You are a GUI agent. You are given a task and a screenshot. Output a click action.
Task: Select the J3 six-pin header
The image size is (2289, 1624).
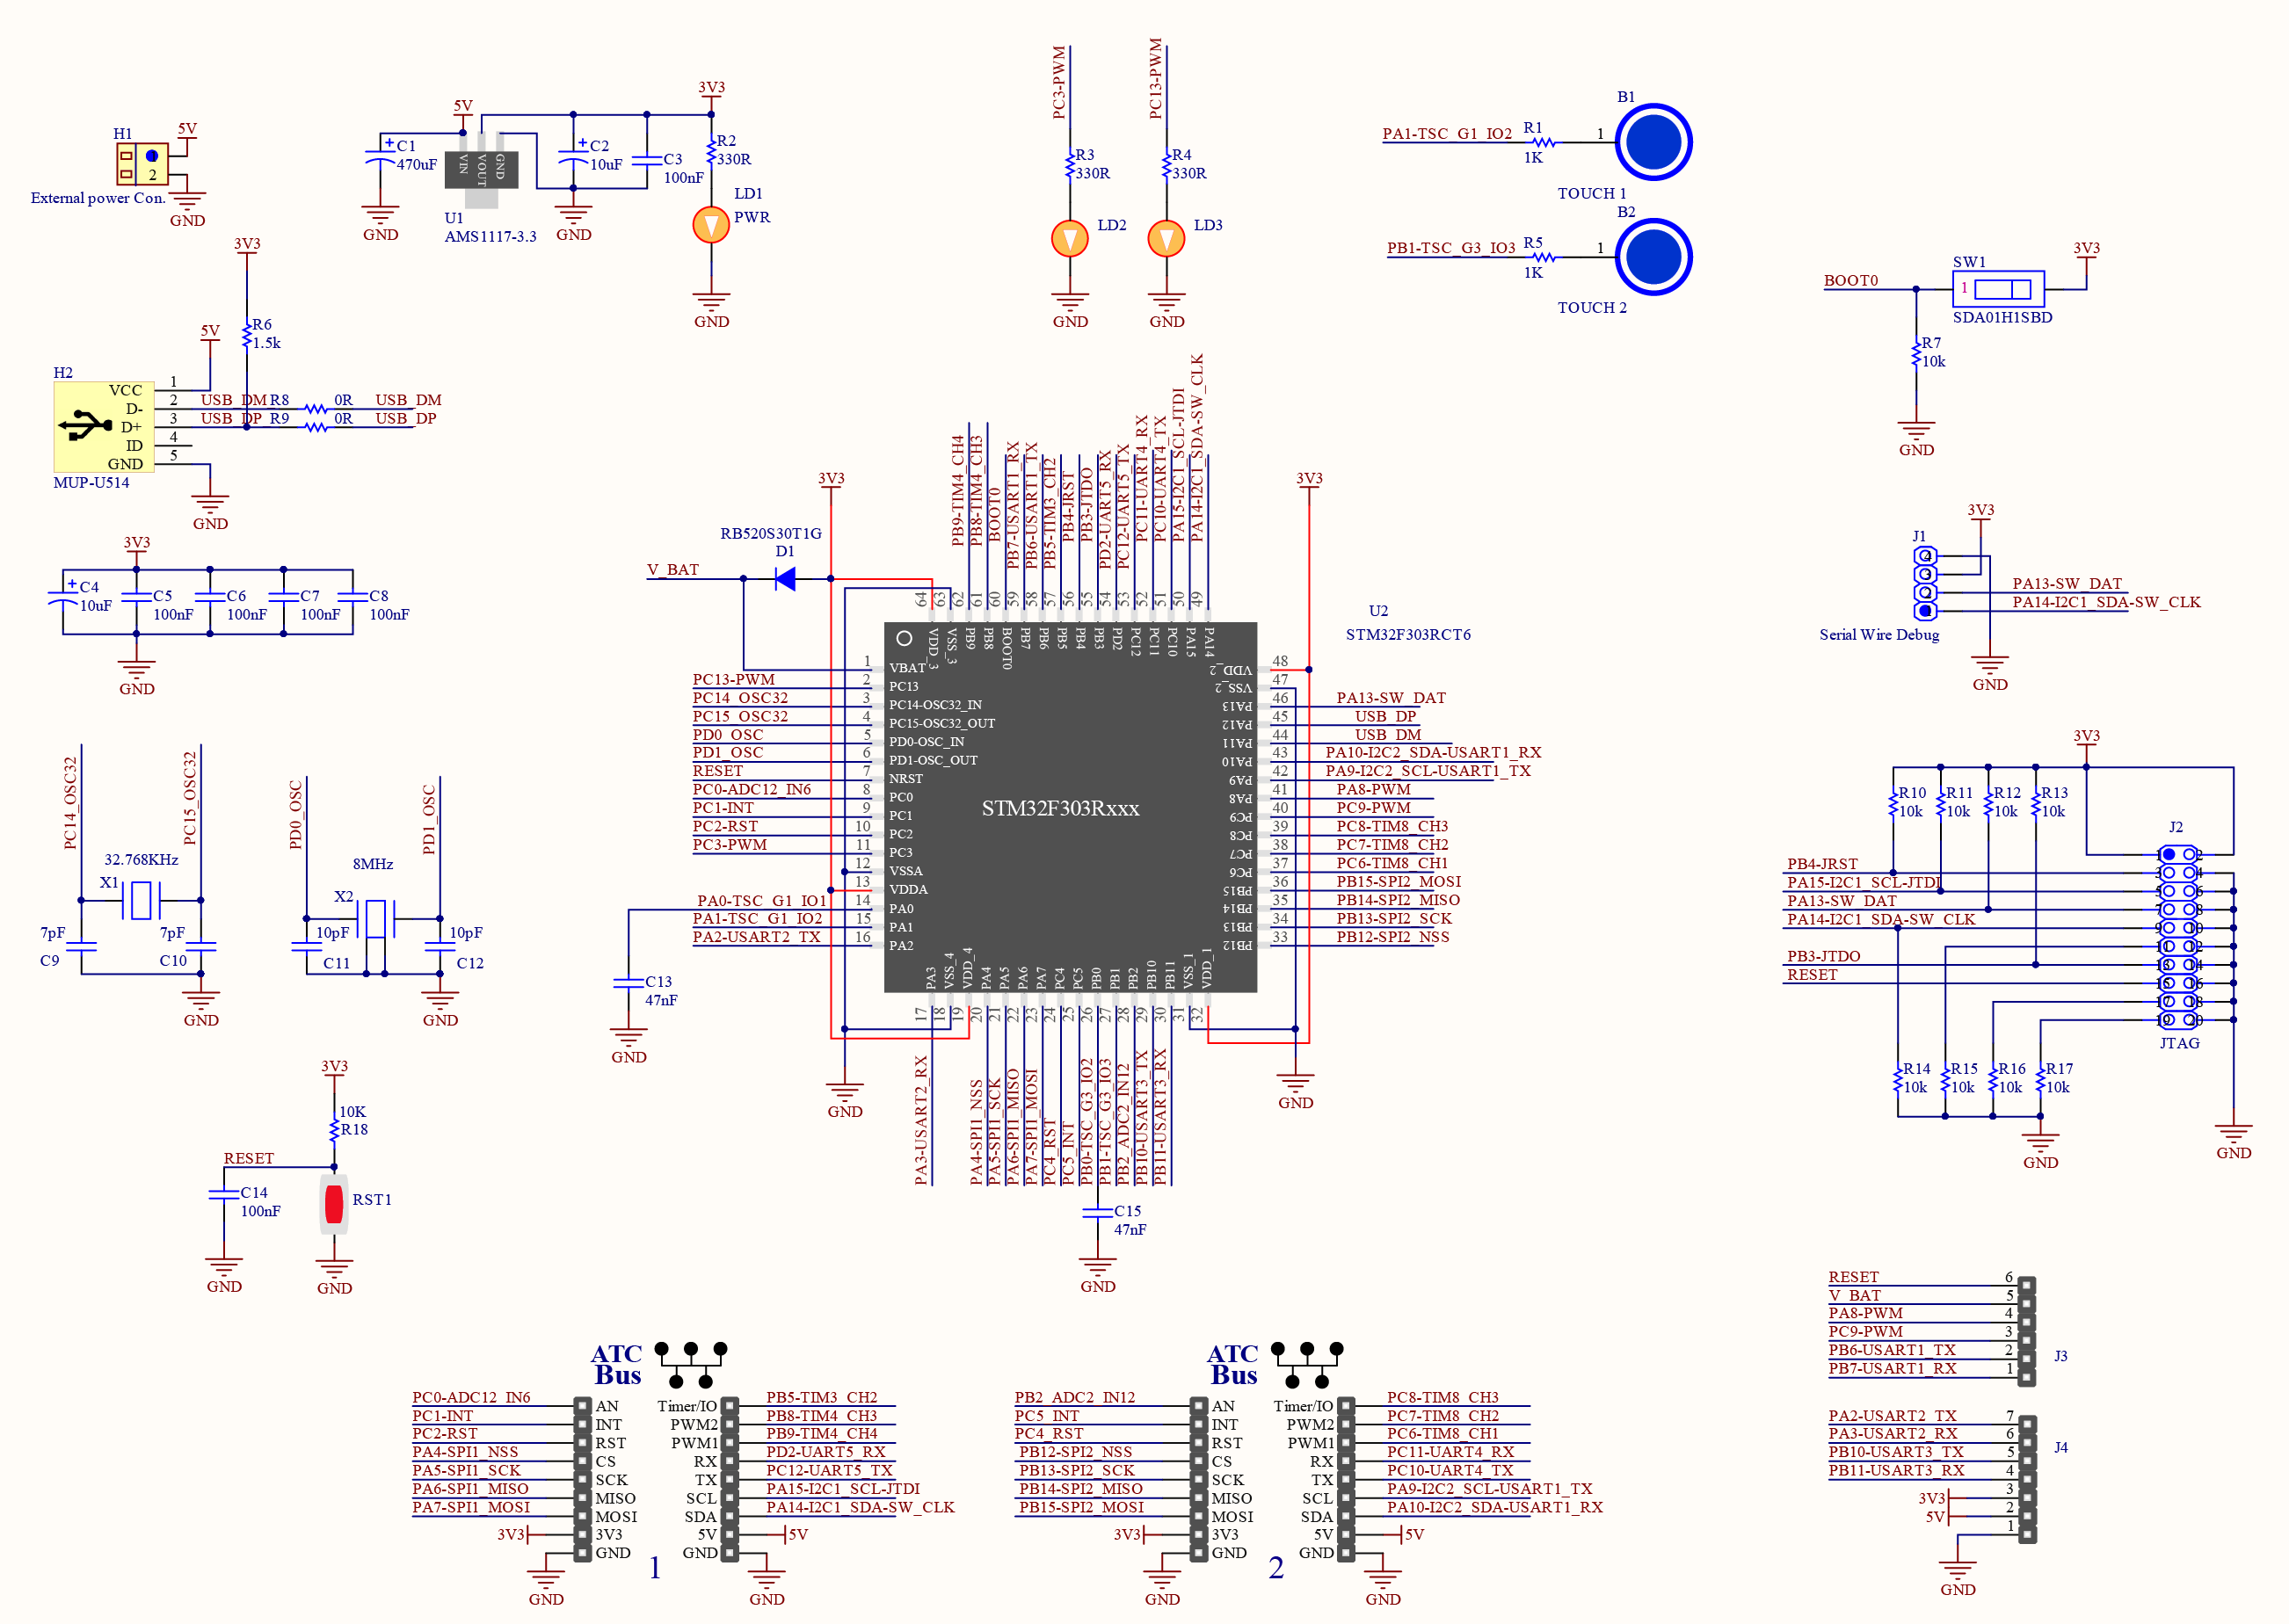(x=2026, y=1331)
